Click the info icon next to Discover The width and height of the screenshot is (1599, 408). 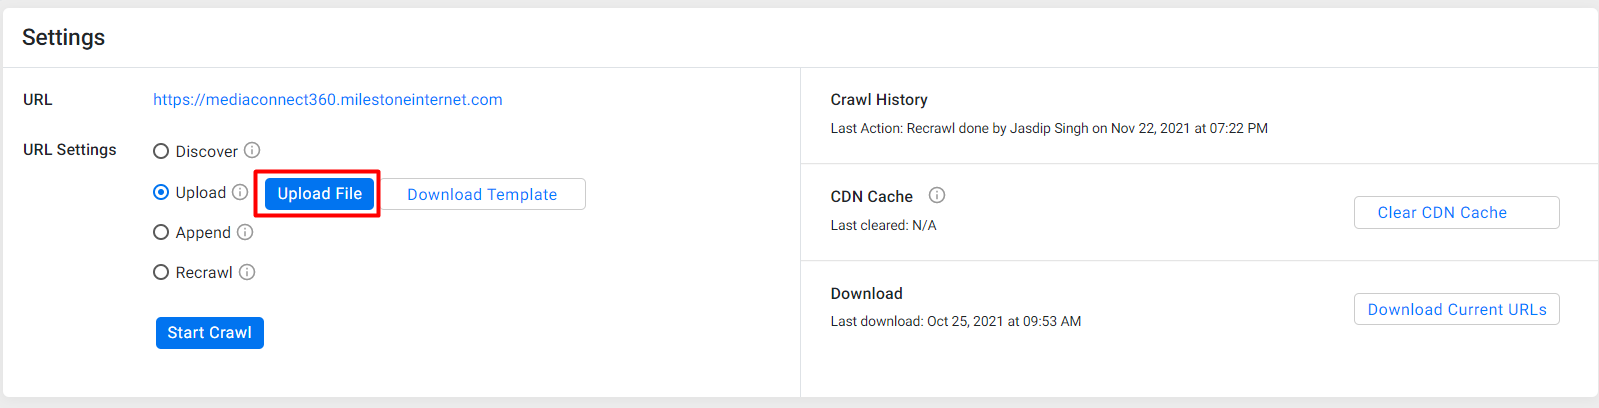(x=252, y=150)
